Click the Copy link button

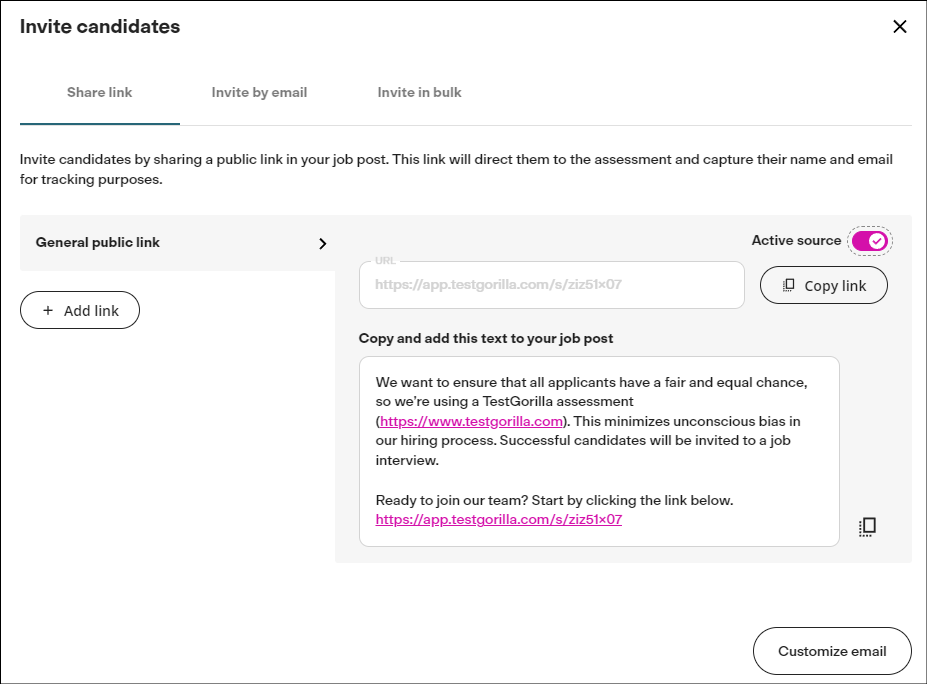(x=824, y=286)
